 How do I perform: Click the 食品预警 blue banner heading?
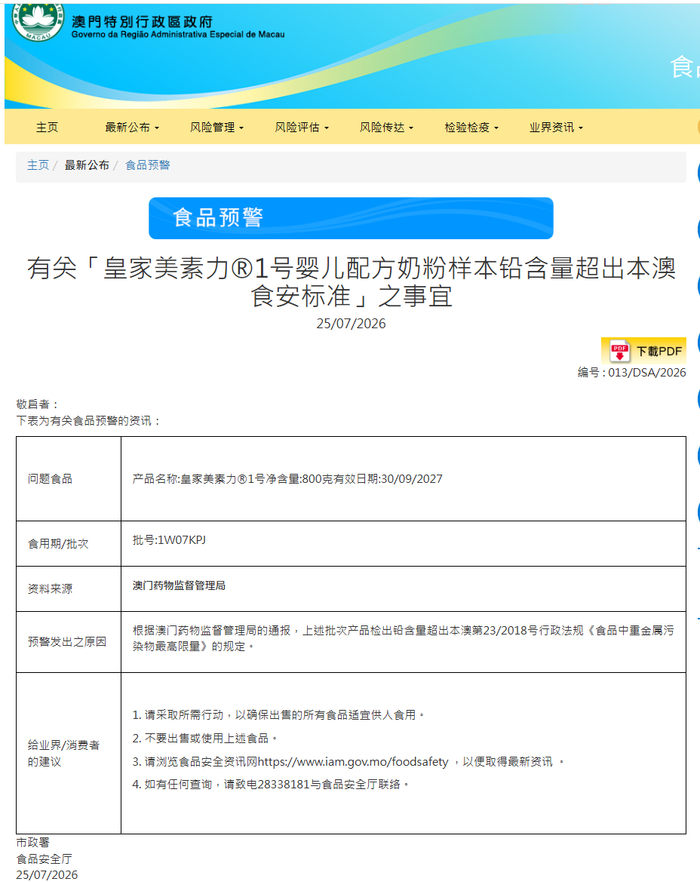click(351, 218)
